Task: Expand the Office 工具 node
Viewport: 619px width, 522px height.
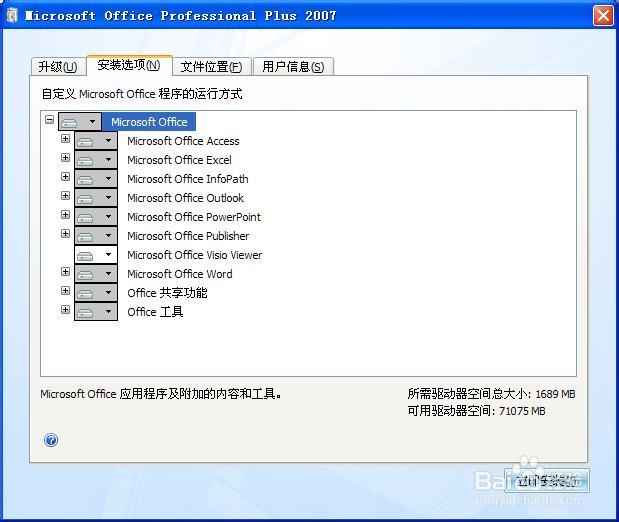Action: coord(66,309)
